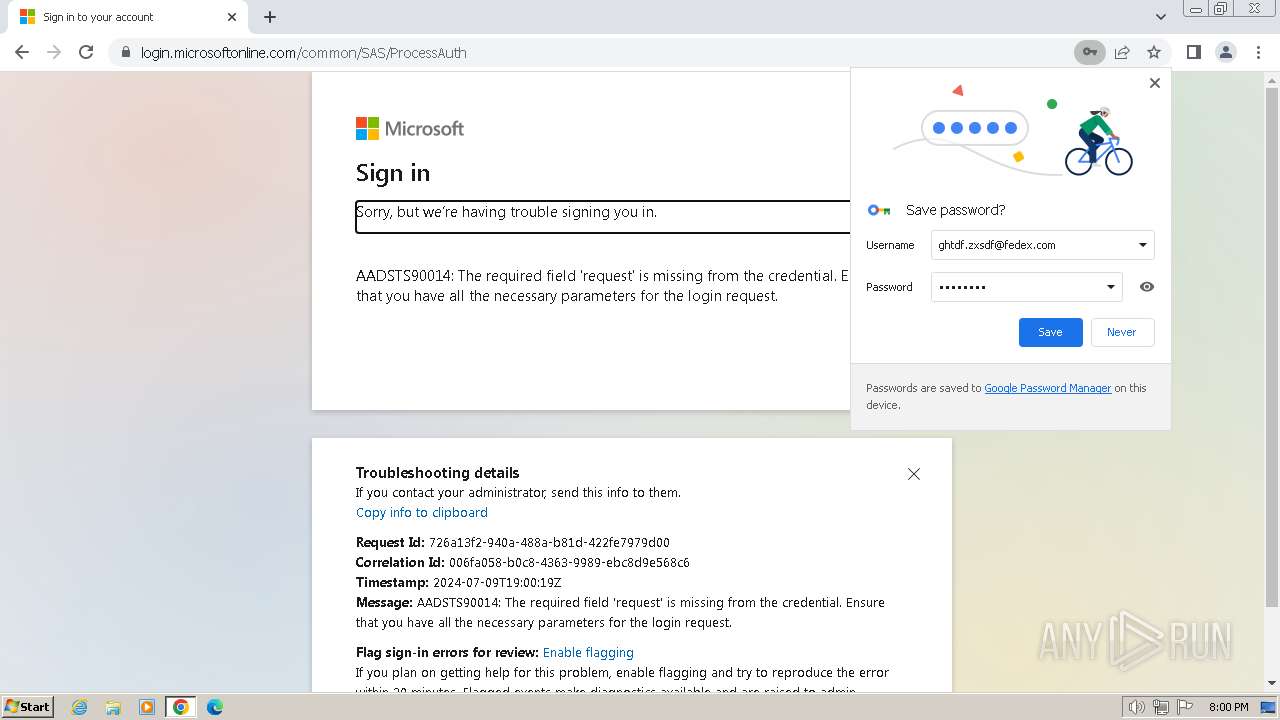Image resolution: width=1280 pixels, height=720 pixels.
Task: Show the saved password with eye icon
Action: 1147,287
